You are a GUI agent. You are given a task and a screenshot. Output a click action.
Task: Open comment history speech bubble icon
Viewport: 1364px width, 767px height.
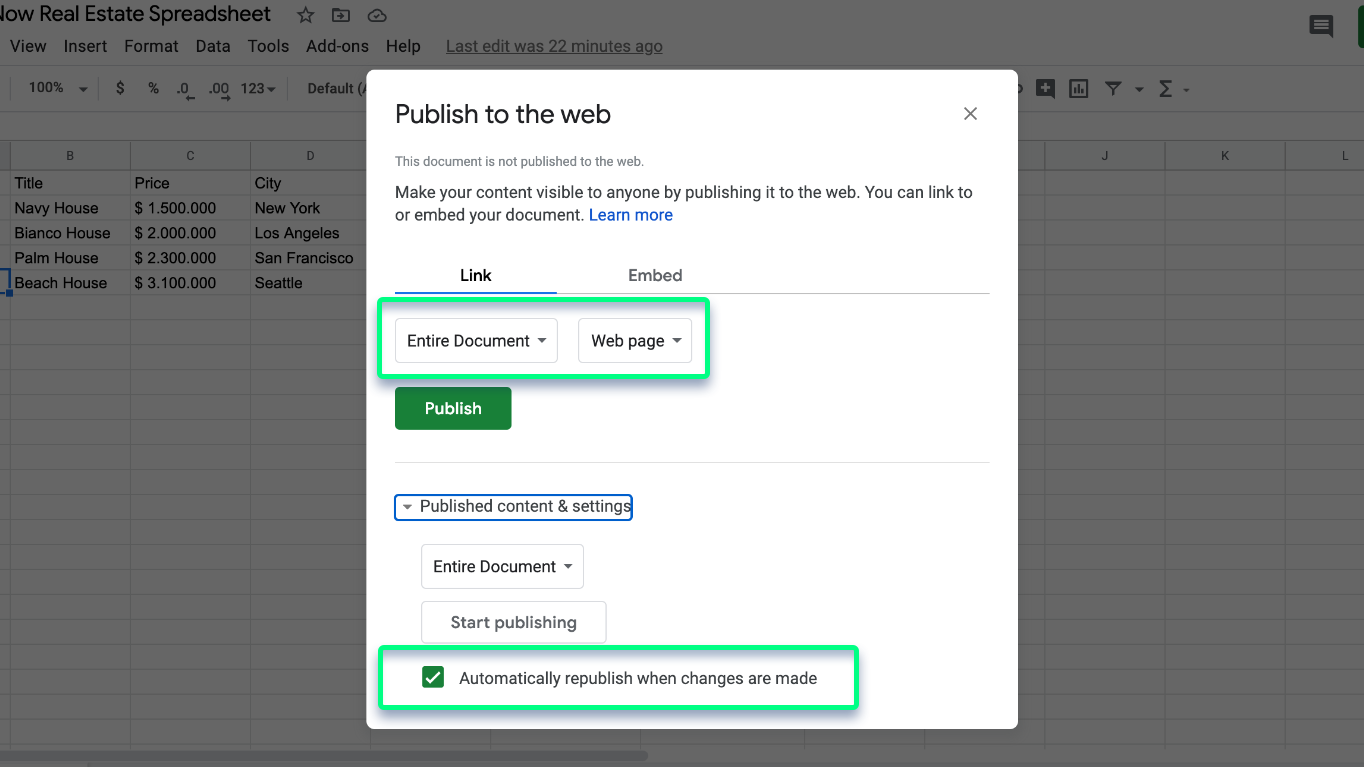1321,27
